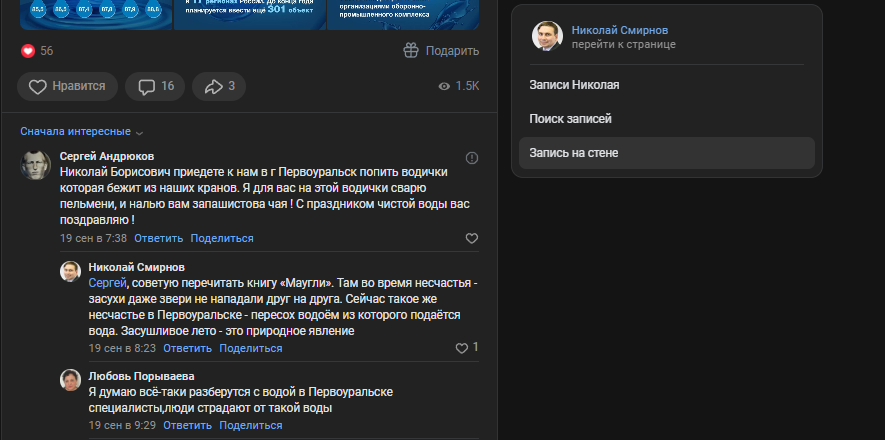Viewport: 885px width, 440px height.
Task: Click Любовь Порываева's avatar
Action: click(70, 380)
